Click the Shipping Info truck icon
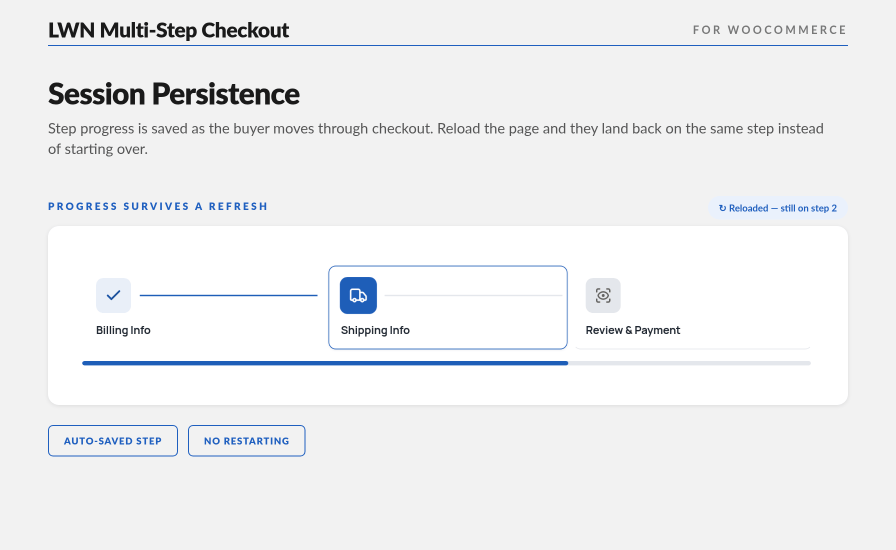The width and height of the screenshot is (896, 550). point(358,296)
